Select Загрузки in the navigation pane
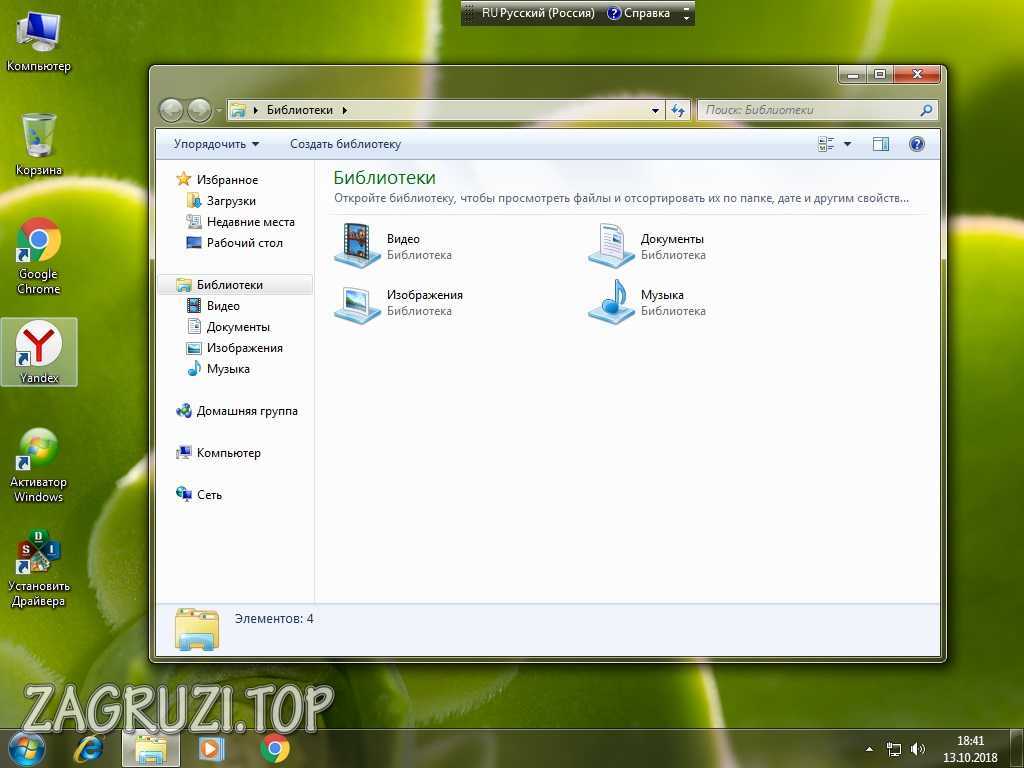This screenshot has width=1024, height=768. pyautogui.click(x=231, y=200)
